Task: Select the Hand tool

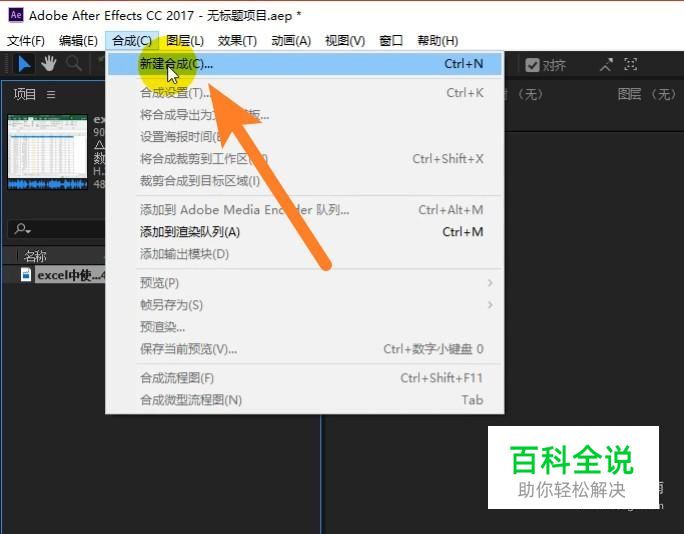Action: tap(49, 64)
